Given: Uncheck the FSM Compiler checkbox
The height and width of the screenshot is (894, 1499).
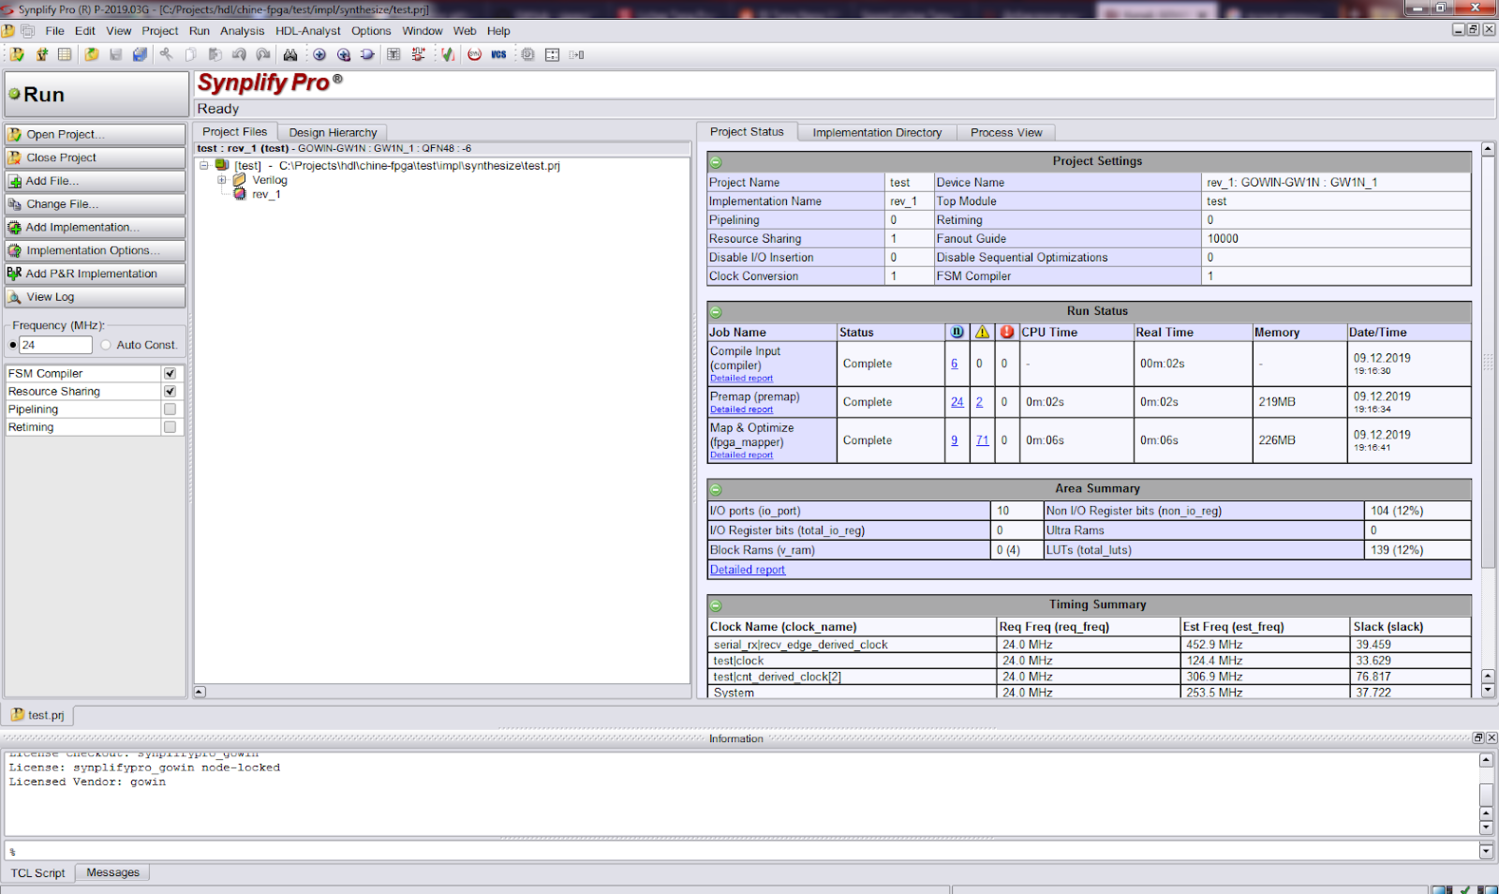Looking at the screenshot, I should pyautogui.click(x=170, y=373).
